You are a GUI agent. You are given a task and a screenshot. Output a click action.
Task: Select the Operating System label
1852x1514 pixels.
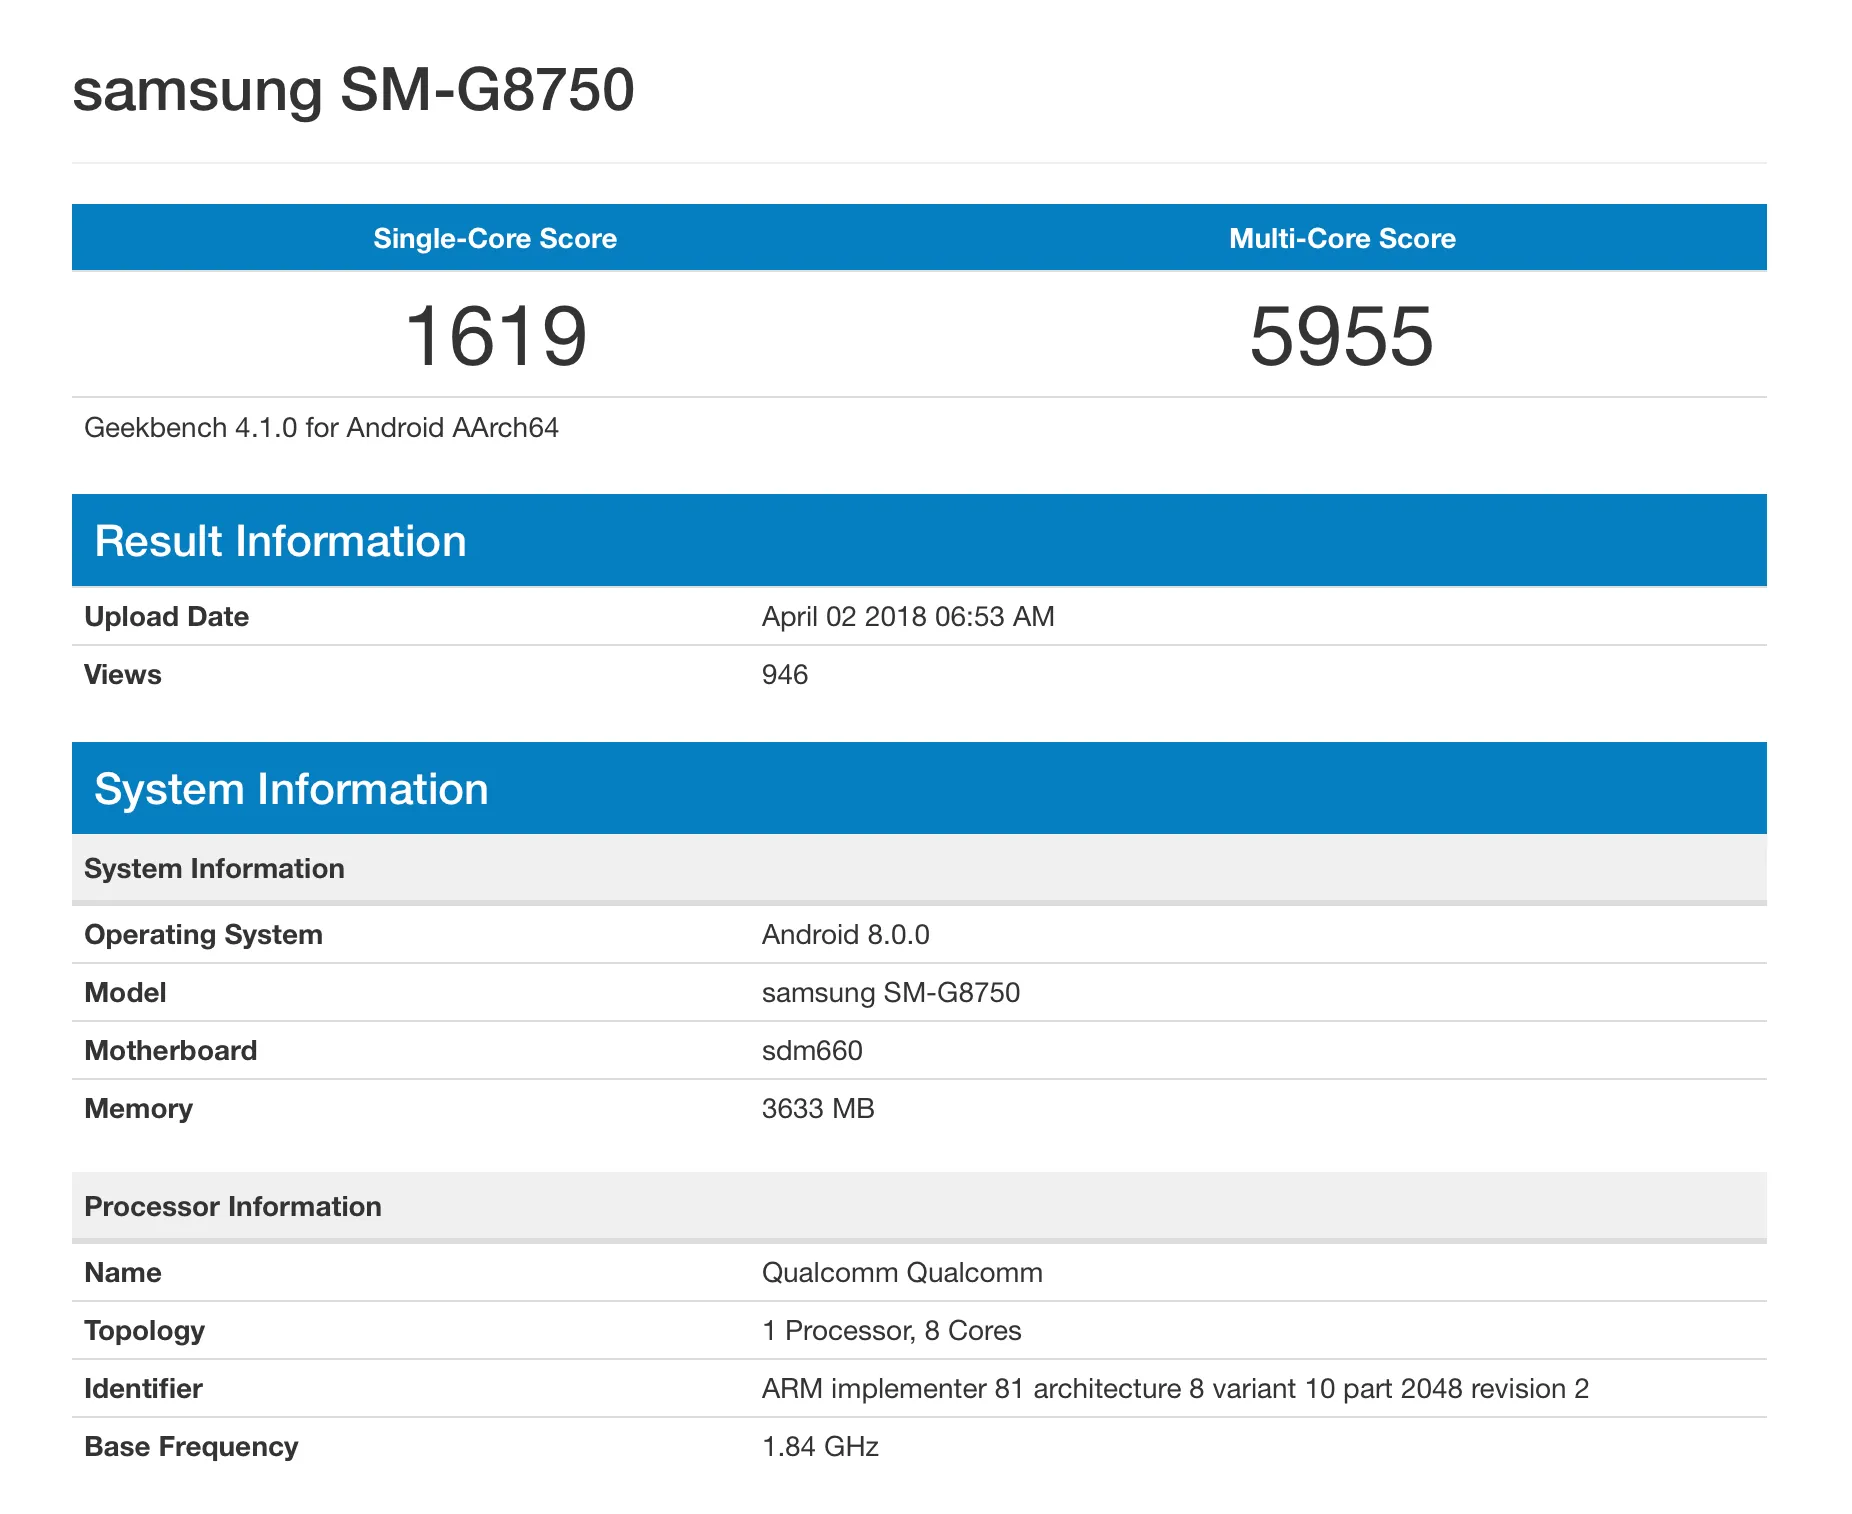point(203,934)
